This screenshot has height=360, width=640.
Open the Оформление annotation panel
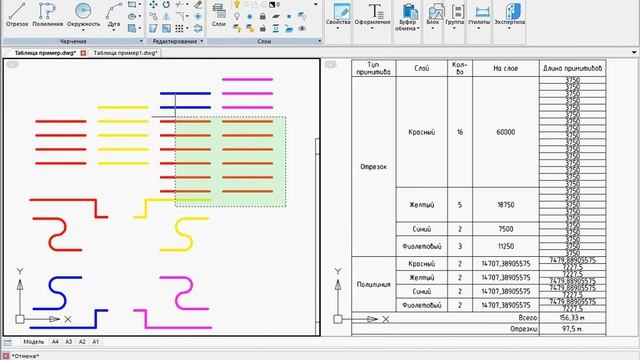372,16
